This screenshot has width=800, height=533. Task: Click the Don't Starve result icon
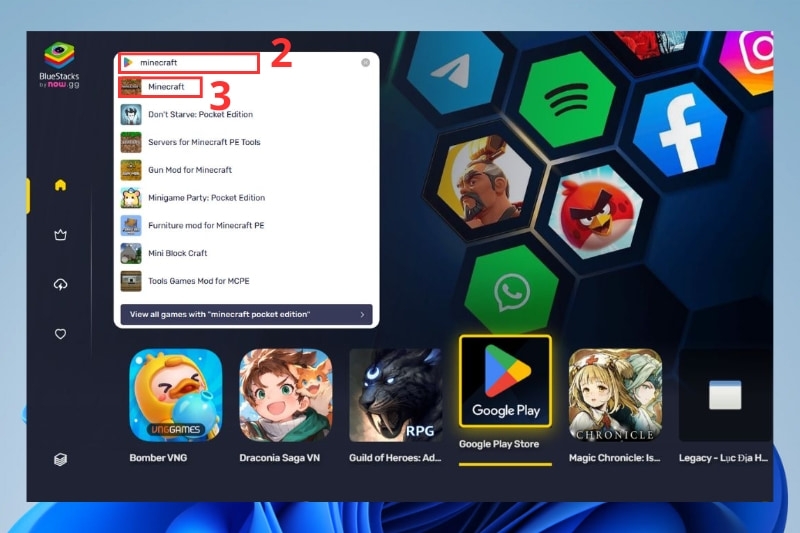[131, 114]
